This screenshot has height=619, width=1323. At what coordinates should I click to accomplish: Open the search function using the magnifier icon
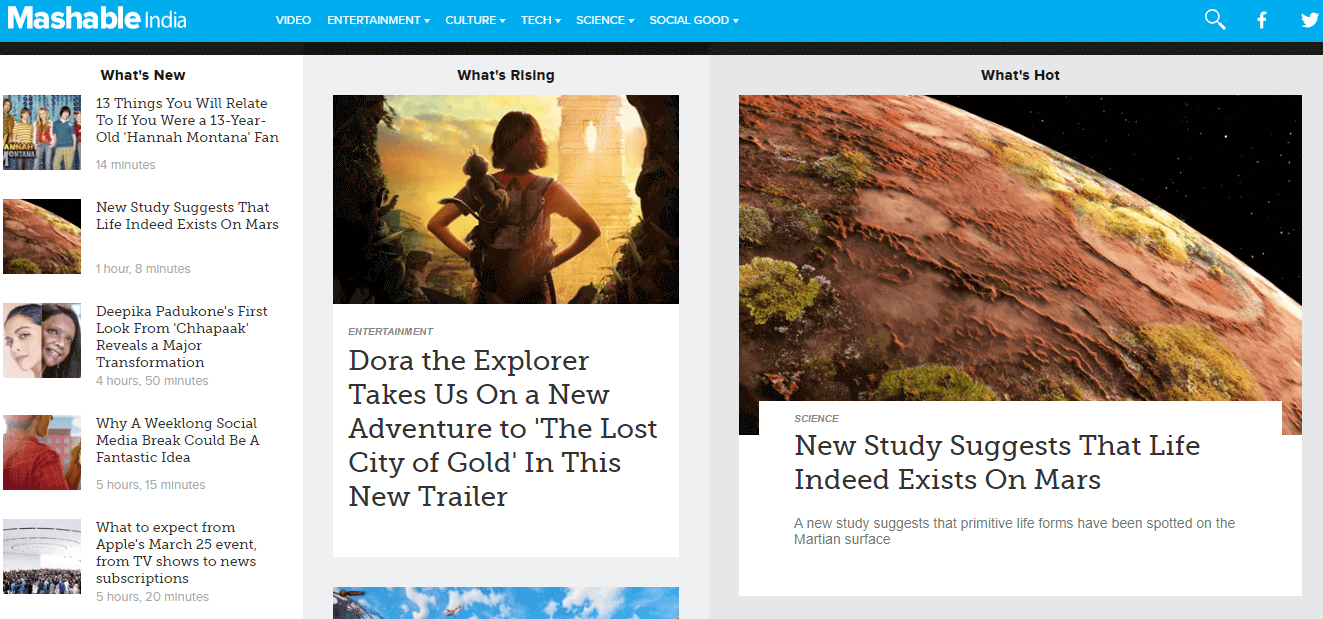pyautogui.click(x=1214, y=19)
